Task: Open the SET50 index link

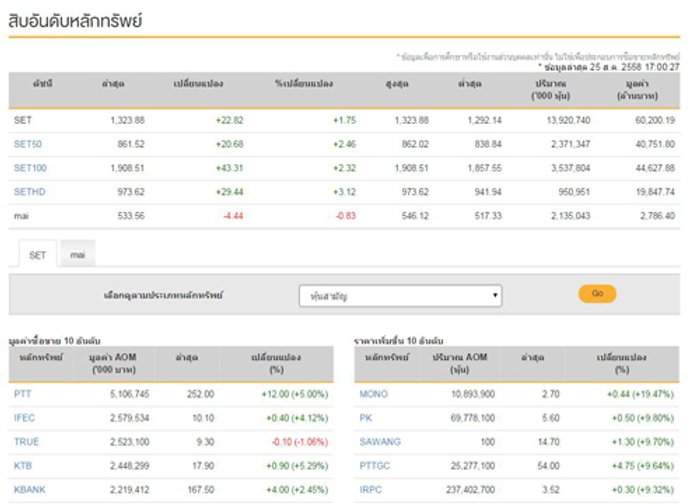Action: point(28,144)
